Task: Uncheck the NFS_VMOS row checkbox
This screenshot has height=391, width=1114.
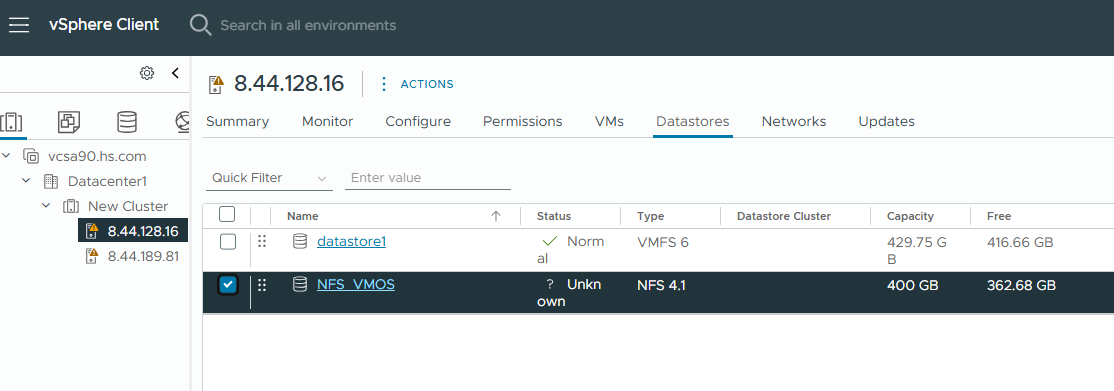Action: [x=227, y=285]
